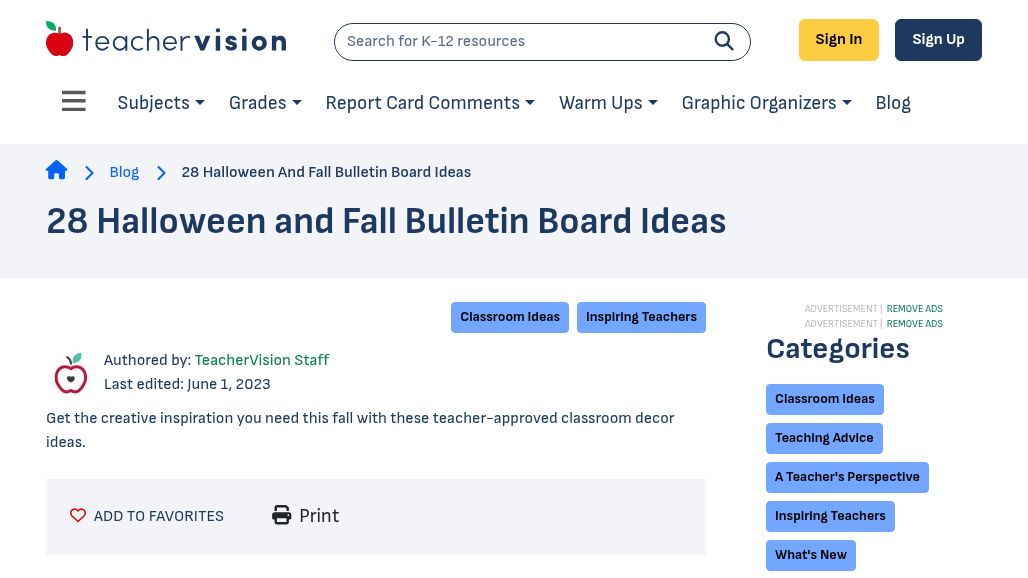Click the first Remove Ads link

915,309
